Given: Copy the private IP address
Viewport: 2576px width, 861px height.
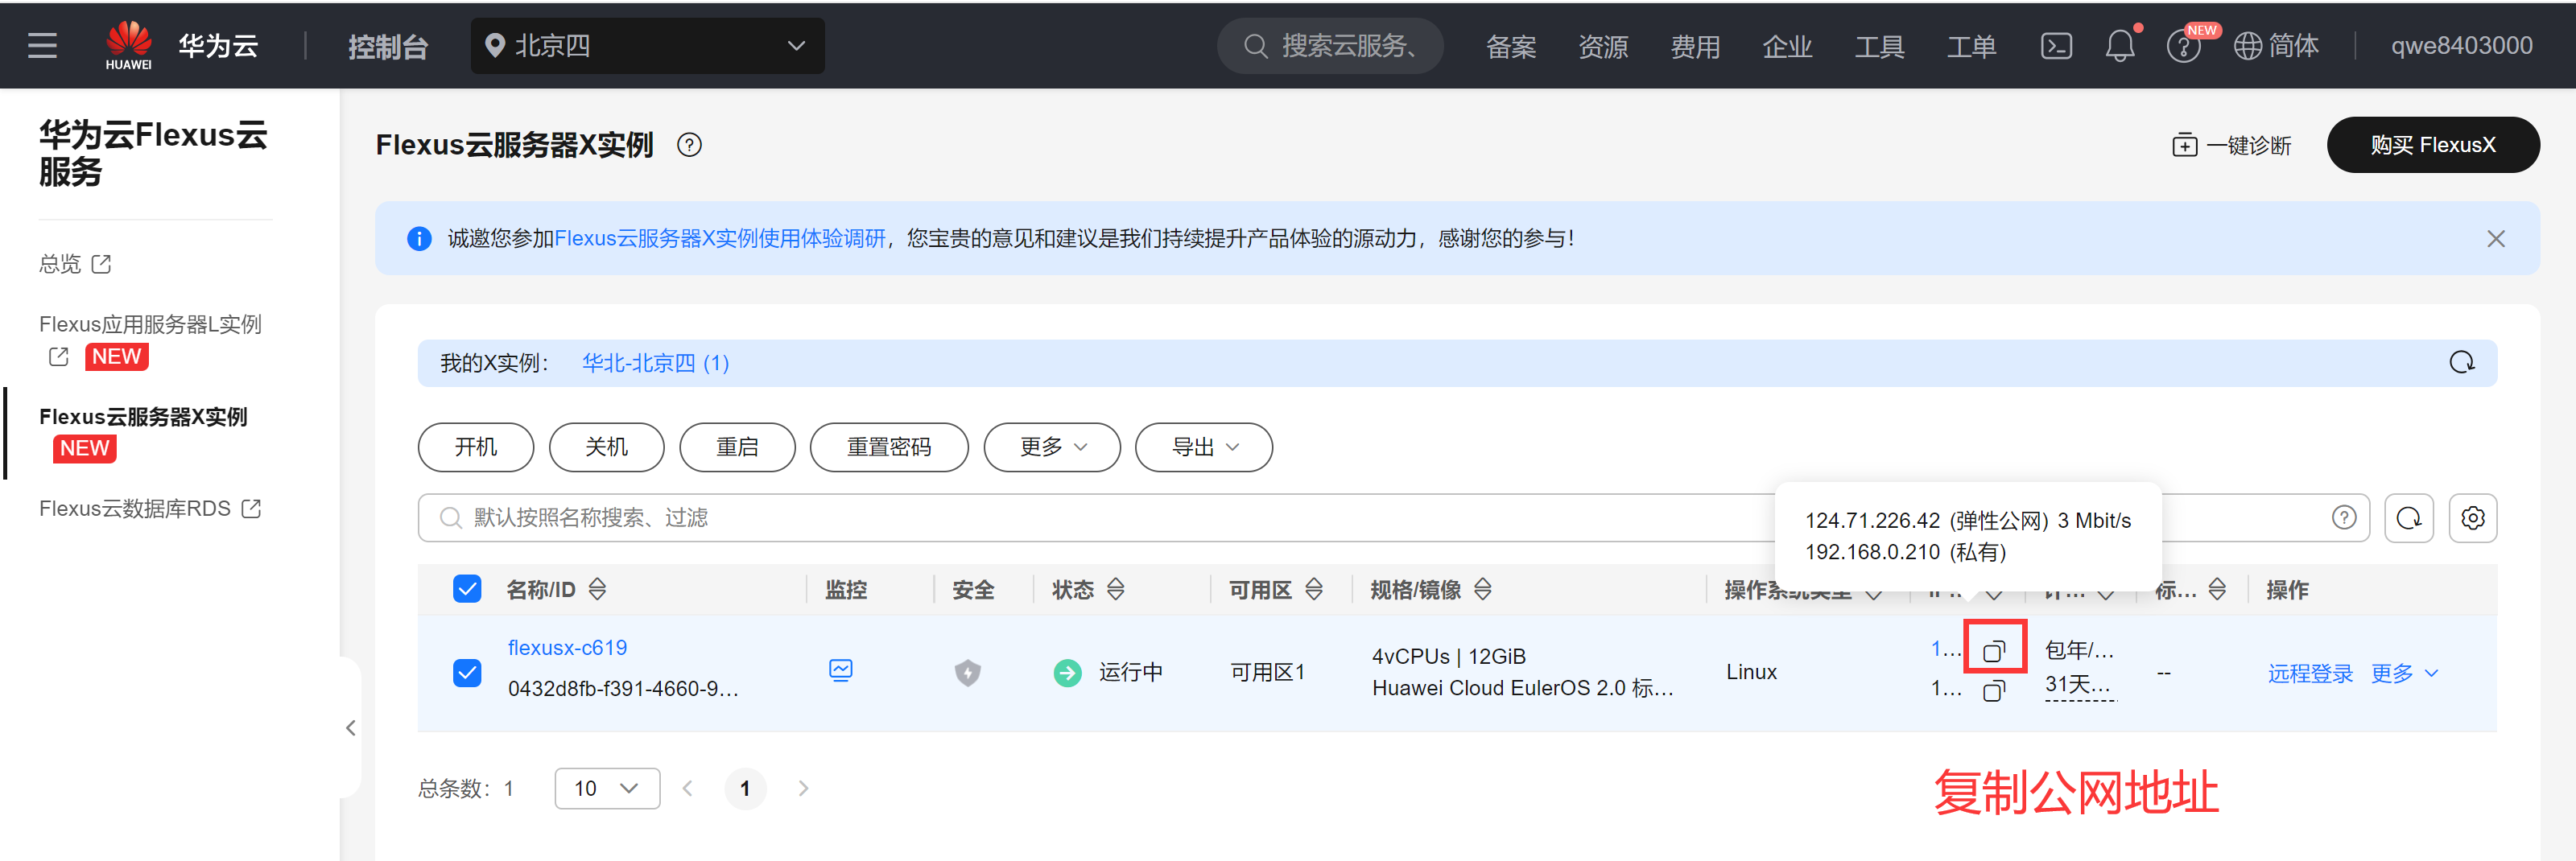Looking at the screenshot, I should (x=1994, y=690).
